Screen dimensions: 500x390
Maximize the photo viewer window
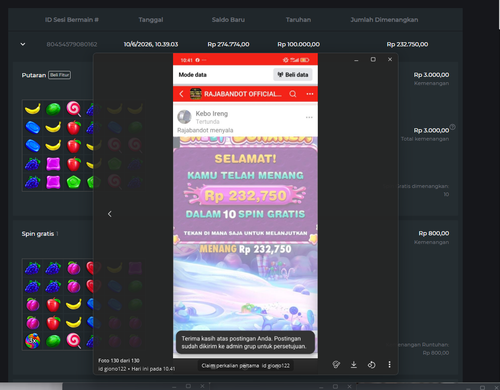(x=373, y=59)
